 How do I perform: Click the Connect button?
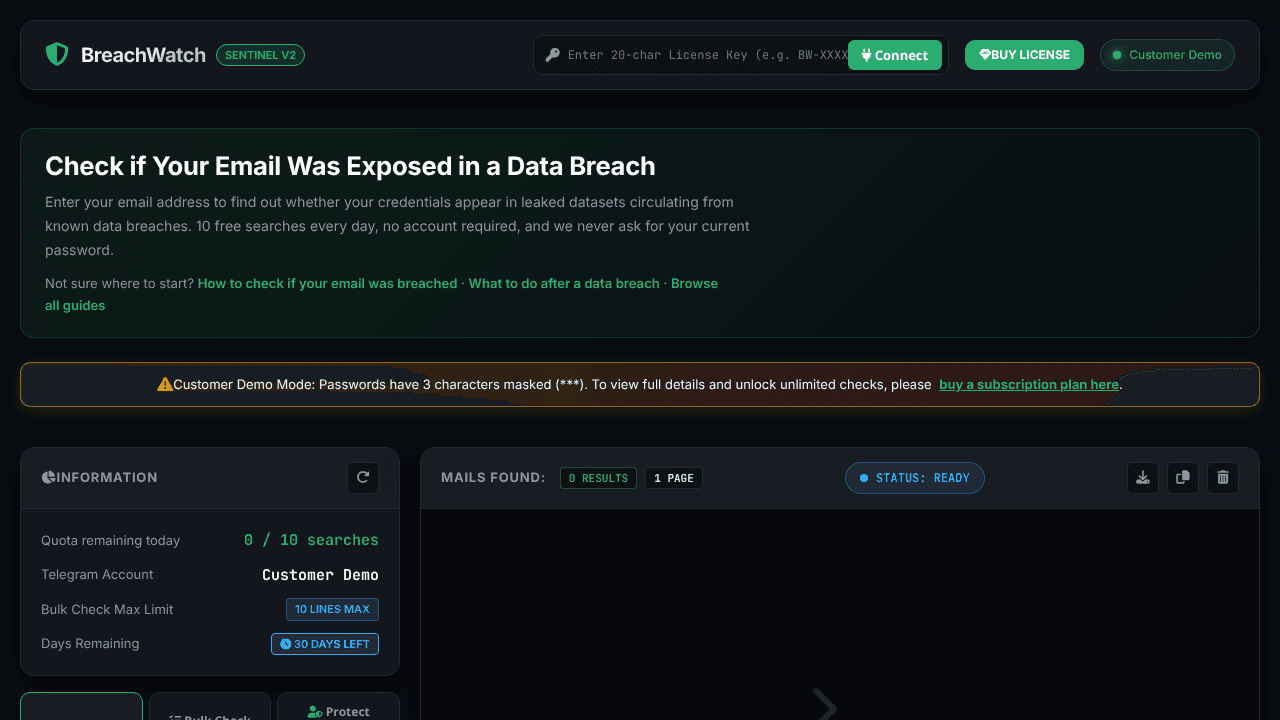(895, 55)
